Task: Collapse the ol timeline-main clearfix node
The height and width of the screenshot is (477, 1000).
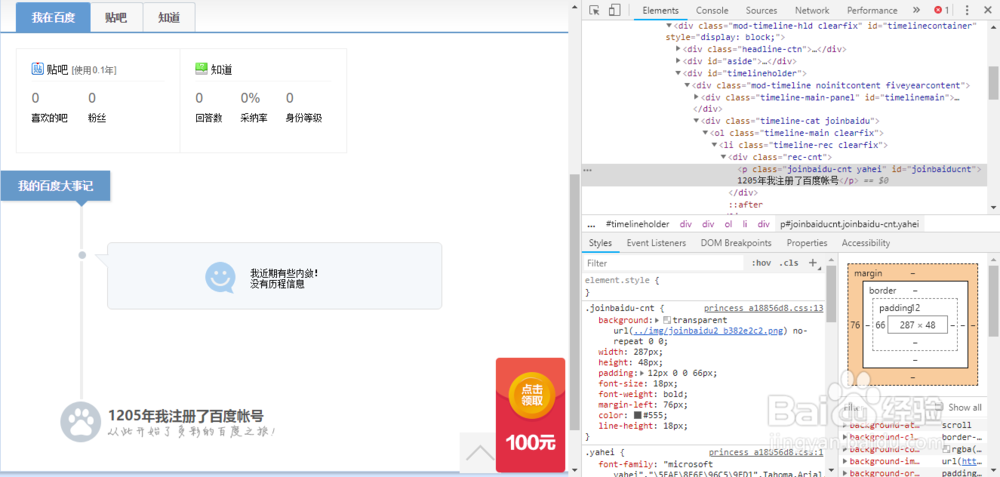Action: (705, 133)
